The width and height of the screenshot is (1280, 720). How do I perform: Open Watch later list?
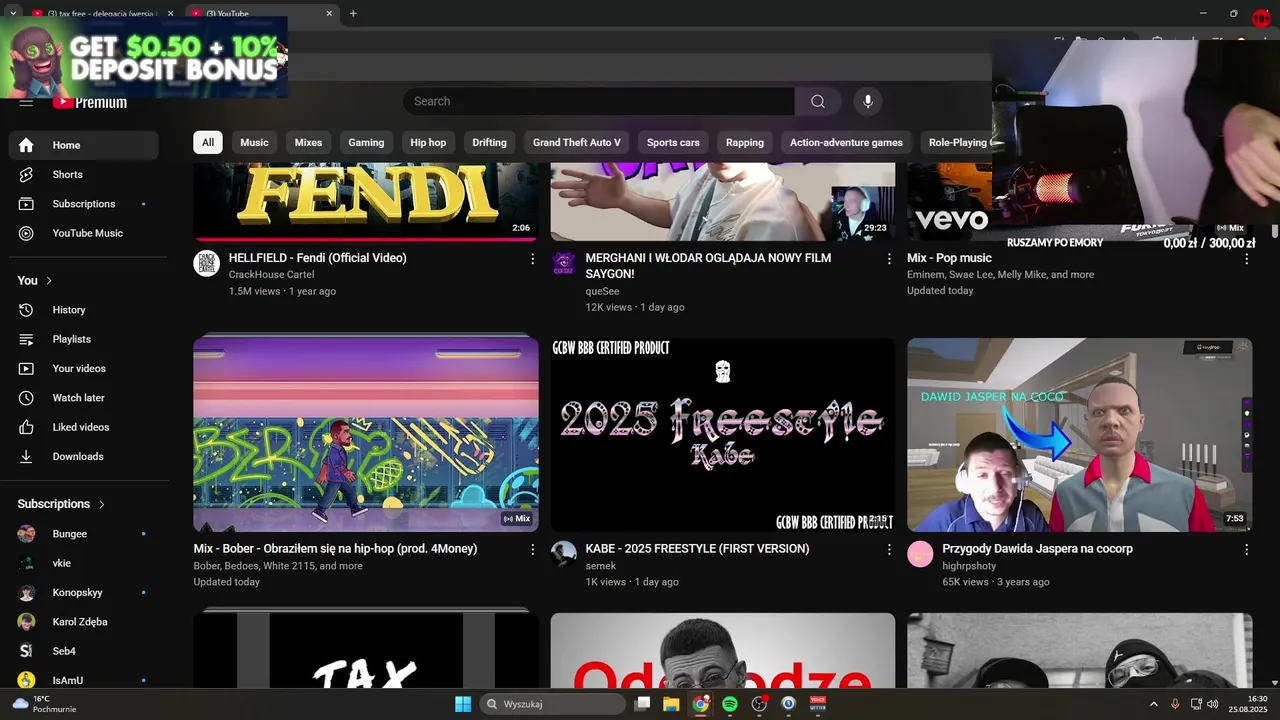[84, 398]
